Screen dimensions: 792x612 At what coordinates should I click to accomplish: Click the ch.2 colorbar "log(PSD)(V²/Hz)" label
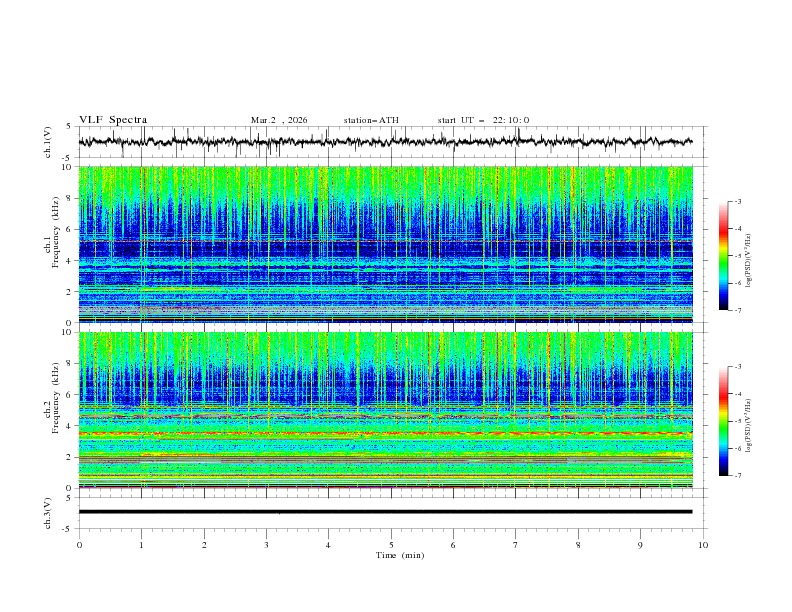[x=749, y=426]
